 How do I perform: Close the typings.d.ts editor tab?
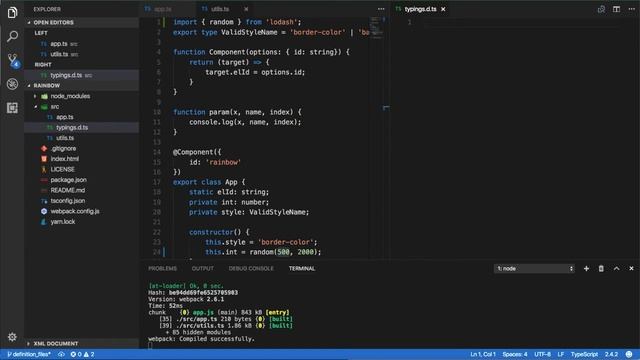443,9
